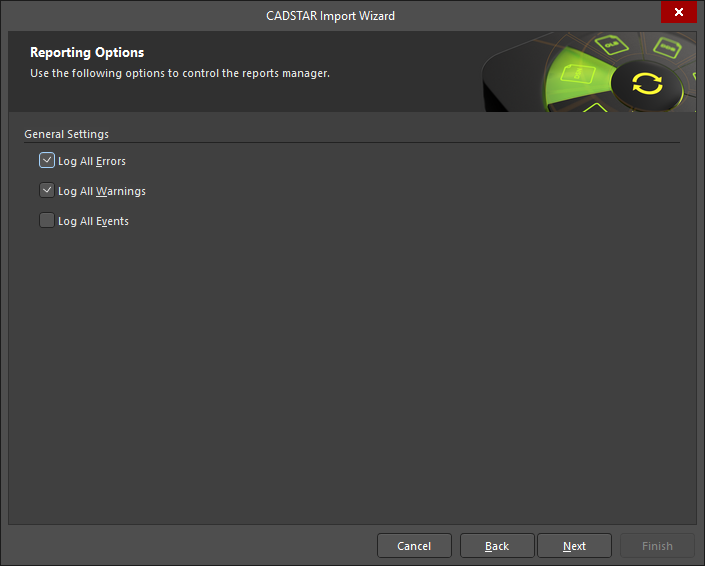
Task: Click the yellow refresh arrows wizard icon
Action: pos(647,84)
